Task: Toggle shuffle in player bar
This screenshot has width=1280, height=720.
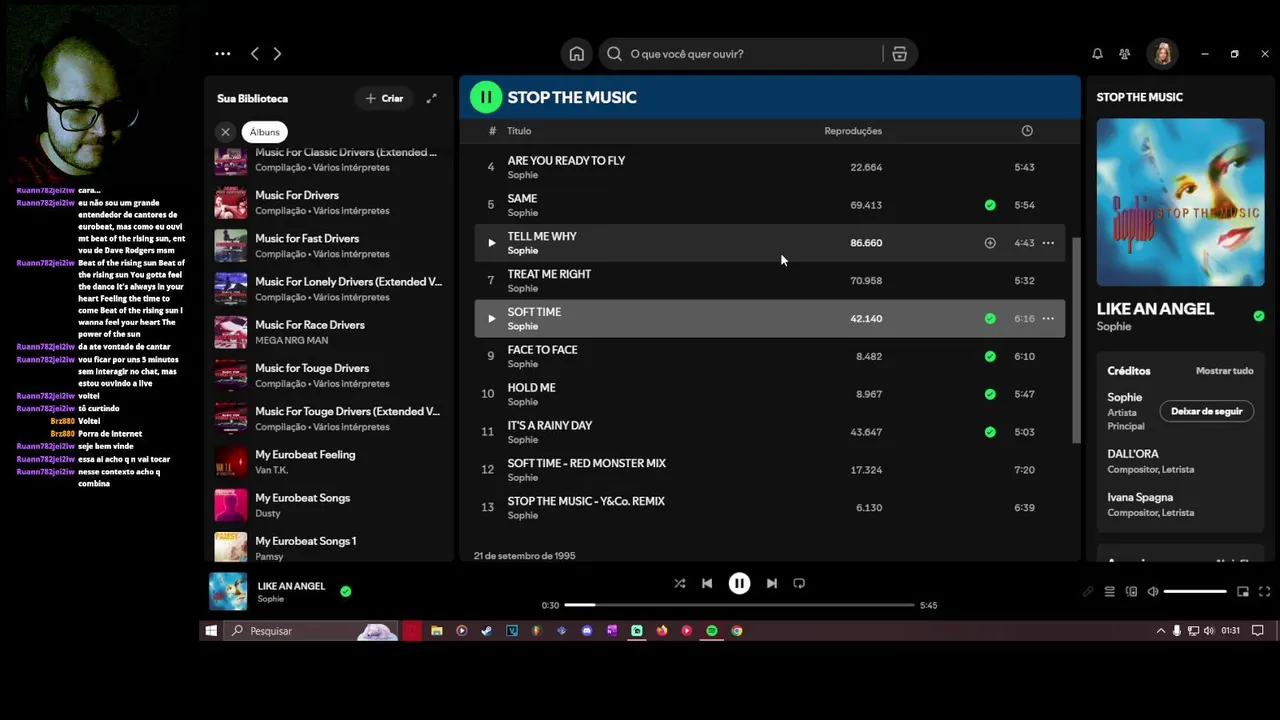Action: pyautogui.click(x=680, y=583)
